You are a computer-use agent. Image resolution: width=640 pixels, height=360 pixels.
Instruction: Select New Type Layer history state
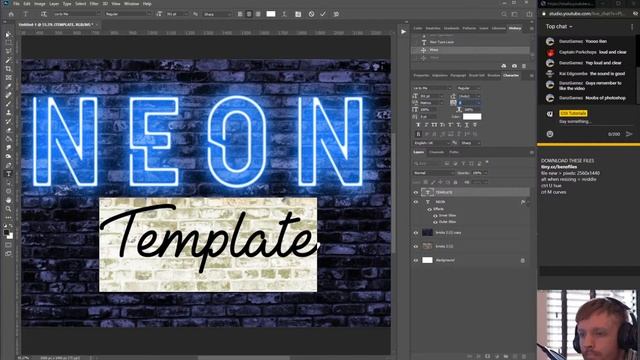[x=471, y=42]
